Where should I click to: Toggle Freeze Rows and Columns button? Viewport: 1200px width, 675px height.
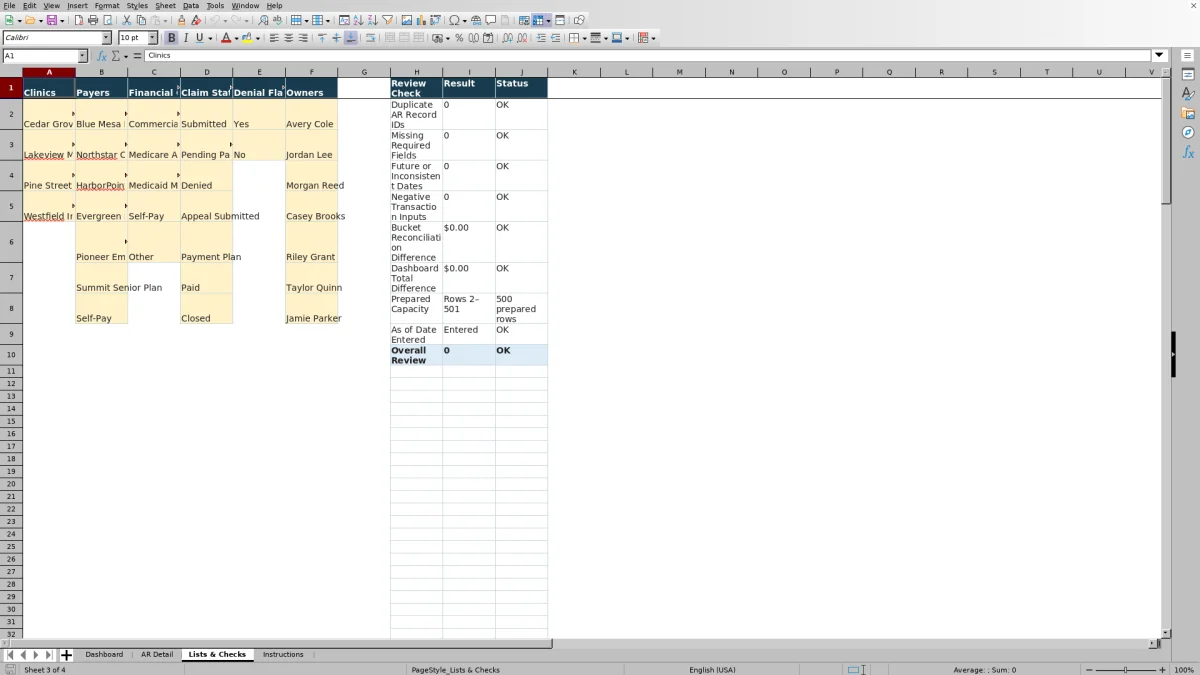(x=538, y=20)
